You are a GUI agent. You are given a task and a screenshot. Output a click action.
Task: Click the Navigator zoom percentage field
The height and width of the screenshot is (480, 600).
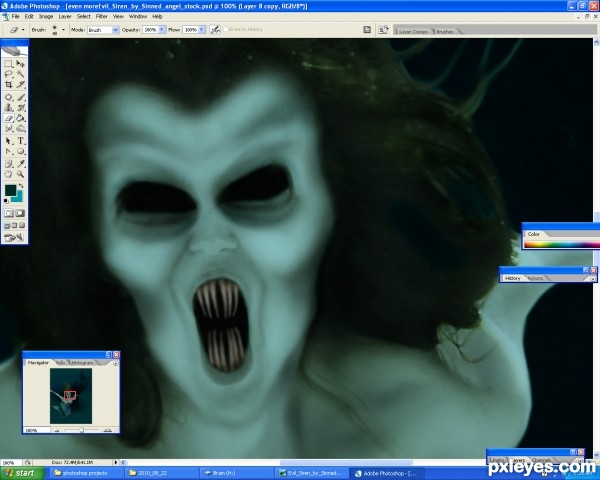coord(36,430)
